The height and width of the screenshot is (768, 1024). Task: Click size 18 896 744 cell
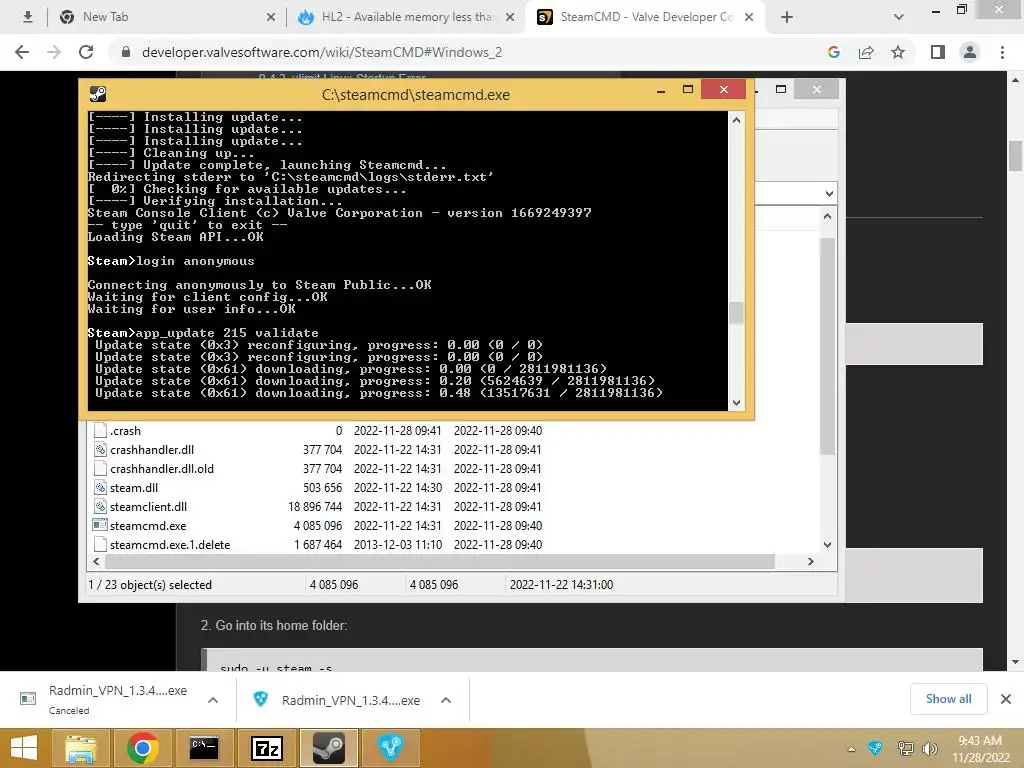click(x=315, y=507)
